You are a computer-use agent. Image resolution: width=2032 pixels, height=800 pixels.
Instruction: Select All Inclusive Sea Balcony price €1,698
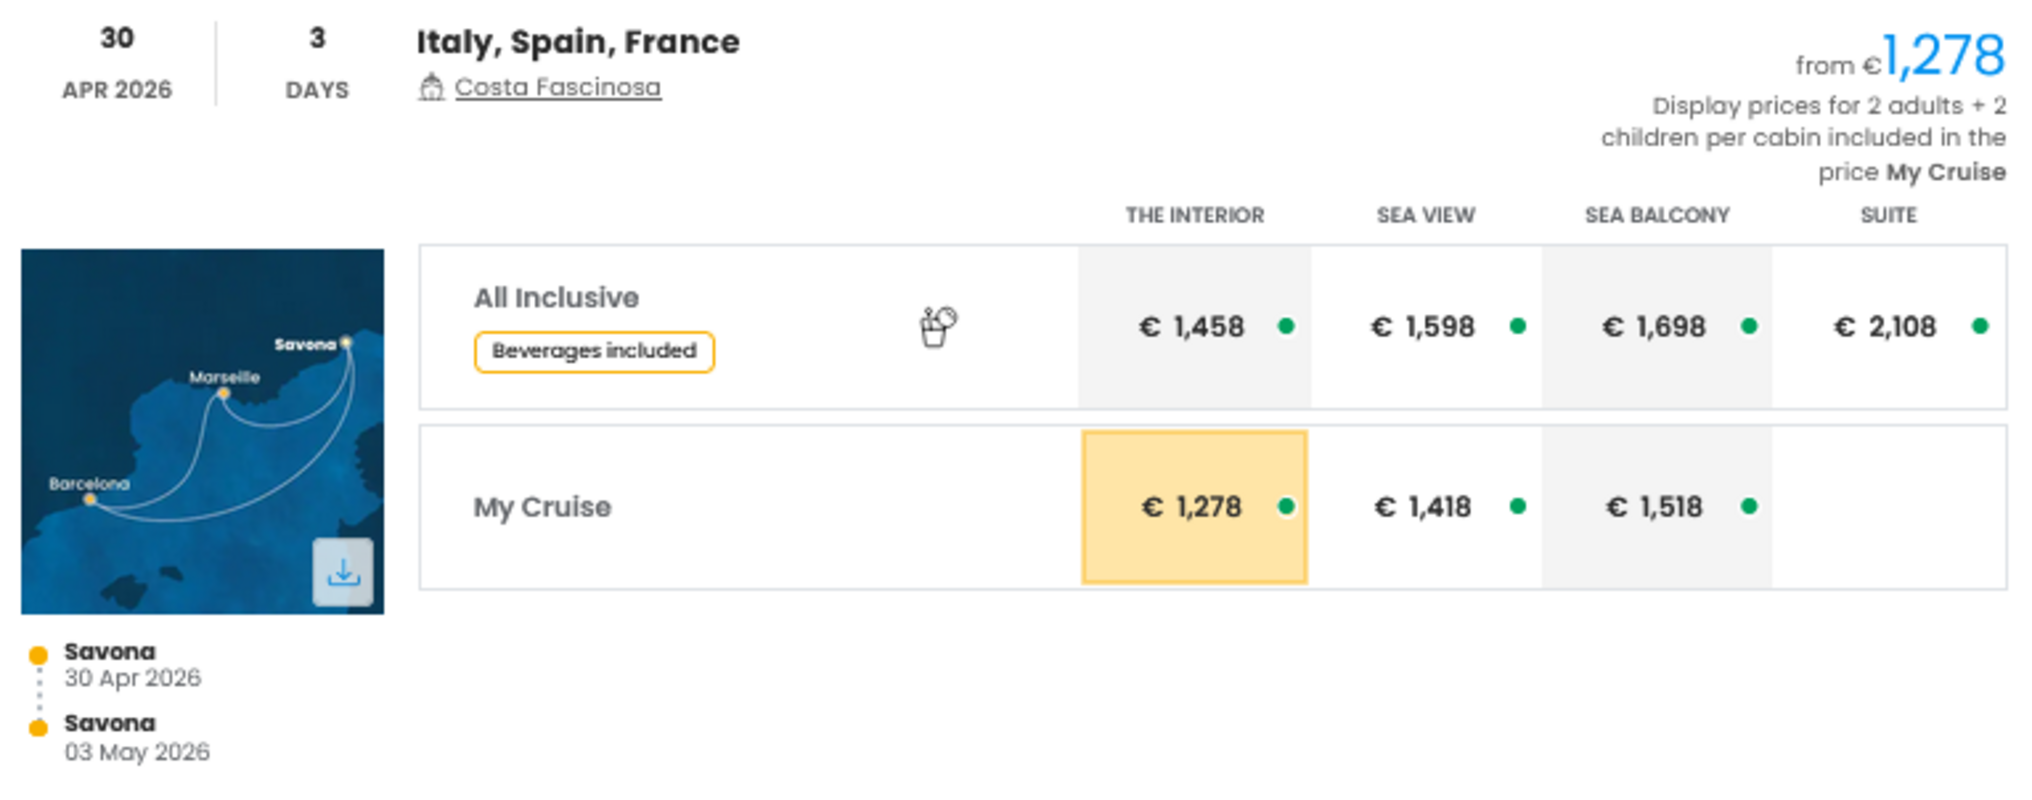pos(1656,327)
